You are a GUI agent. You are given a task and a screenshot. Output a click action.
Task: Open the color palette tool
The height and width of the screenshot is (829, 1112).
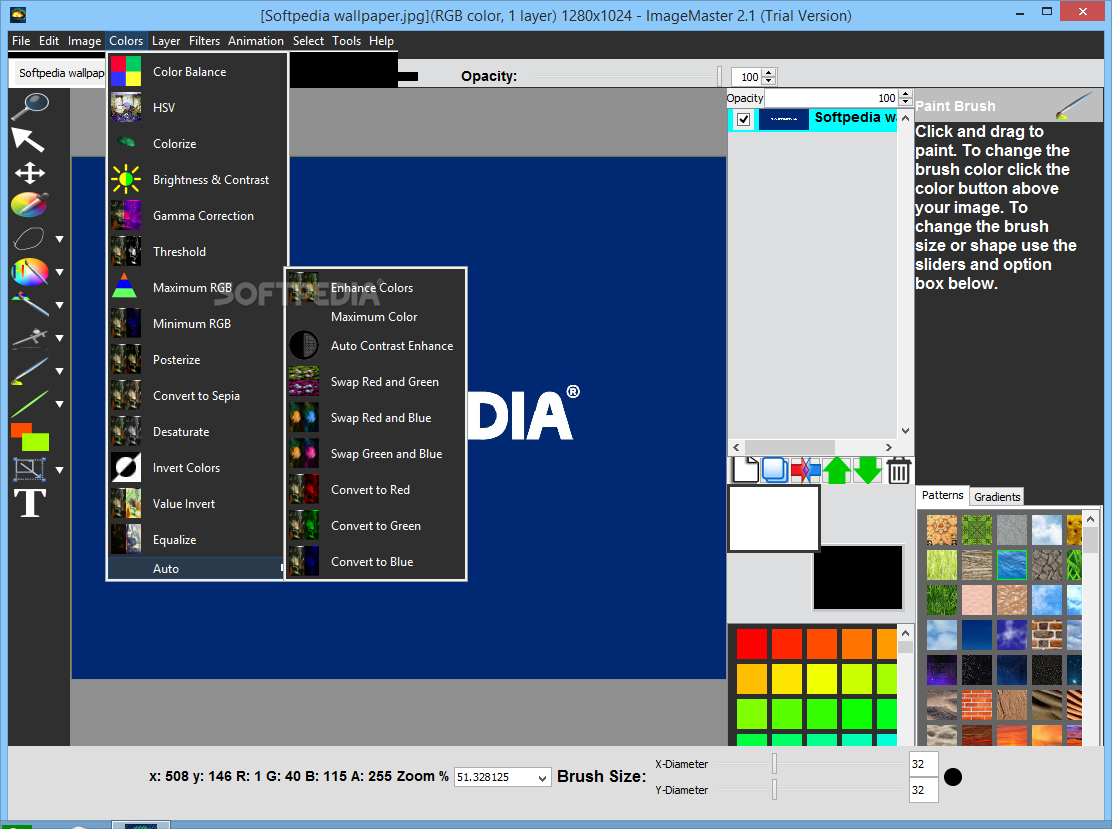click(30, 205)
